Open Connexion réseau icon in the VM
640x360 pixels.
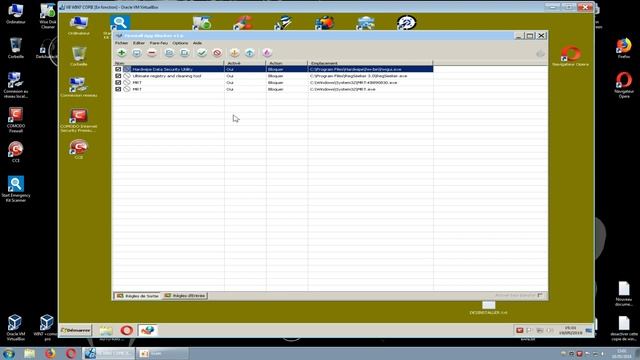point(78,87)
